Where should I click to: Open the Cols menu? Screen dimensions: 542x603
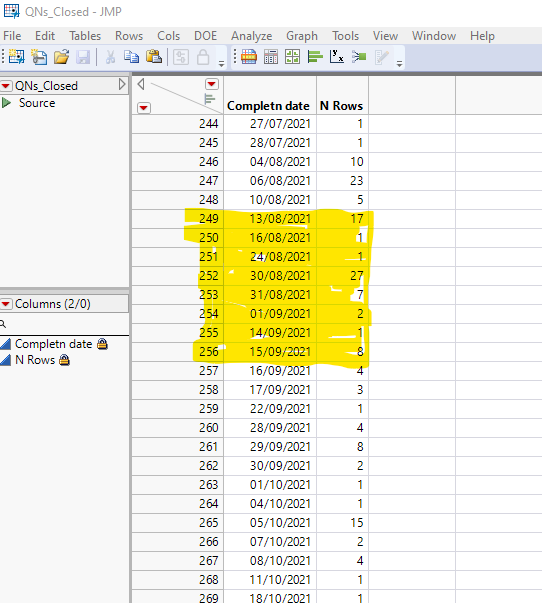tap(168, 36)
